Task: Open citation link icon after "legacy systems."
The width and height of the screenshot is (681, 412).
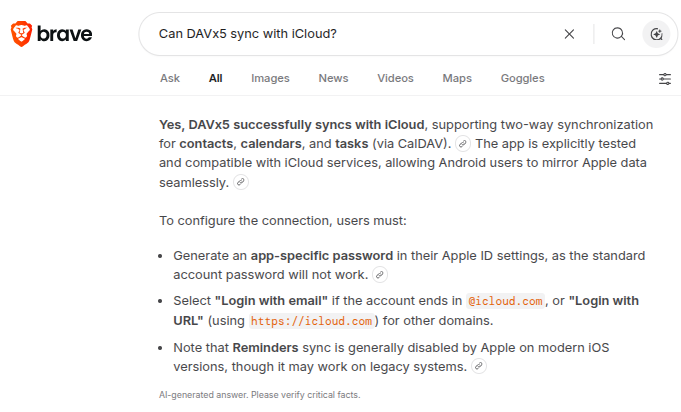Action: click(x=479, y=366)
